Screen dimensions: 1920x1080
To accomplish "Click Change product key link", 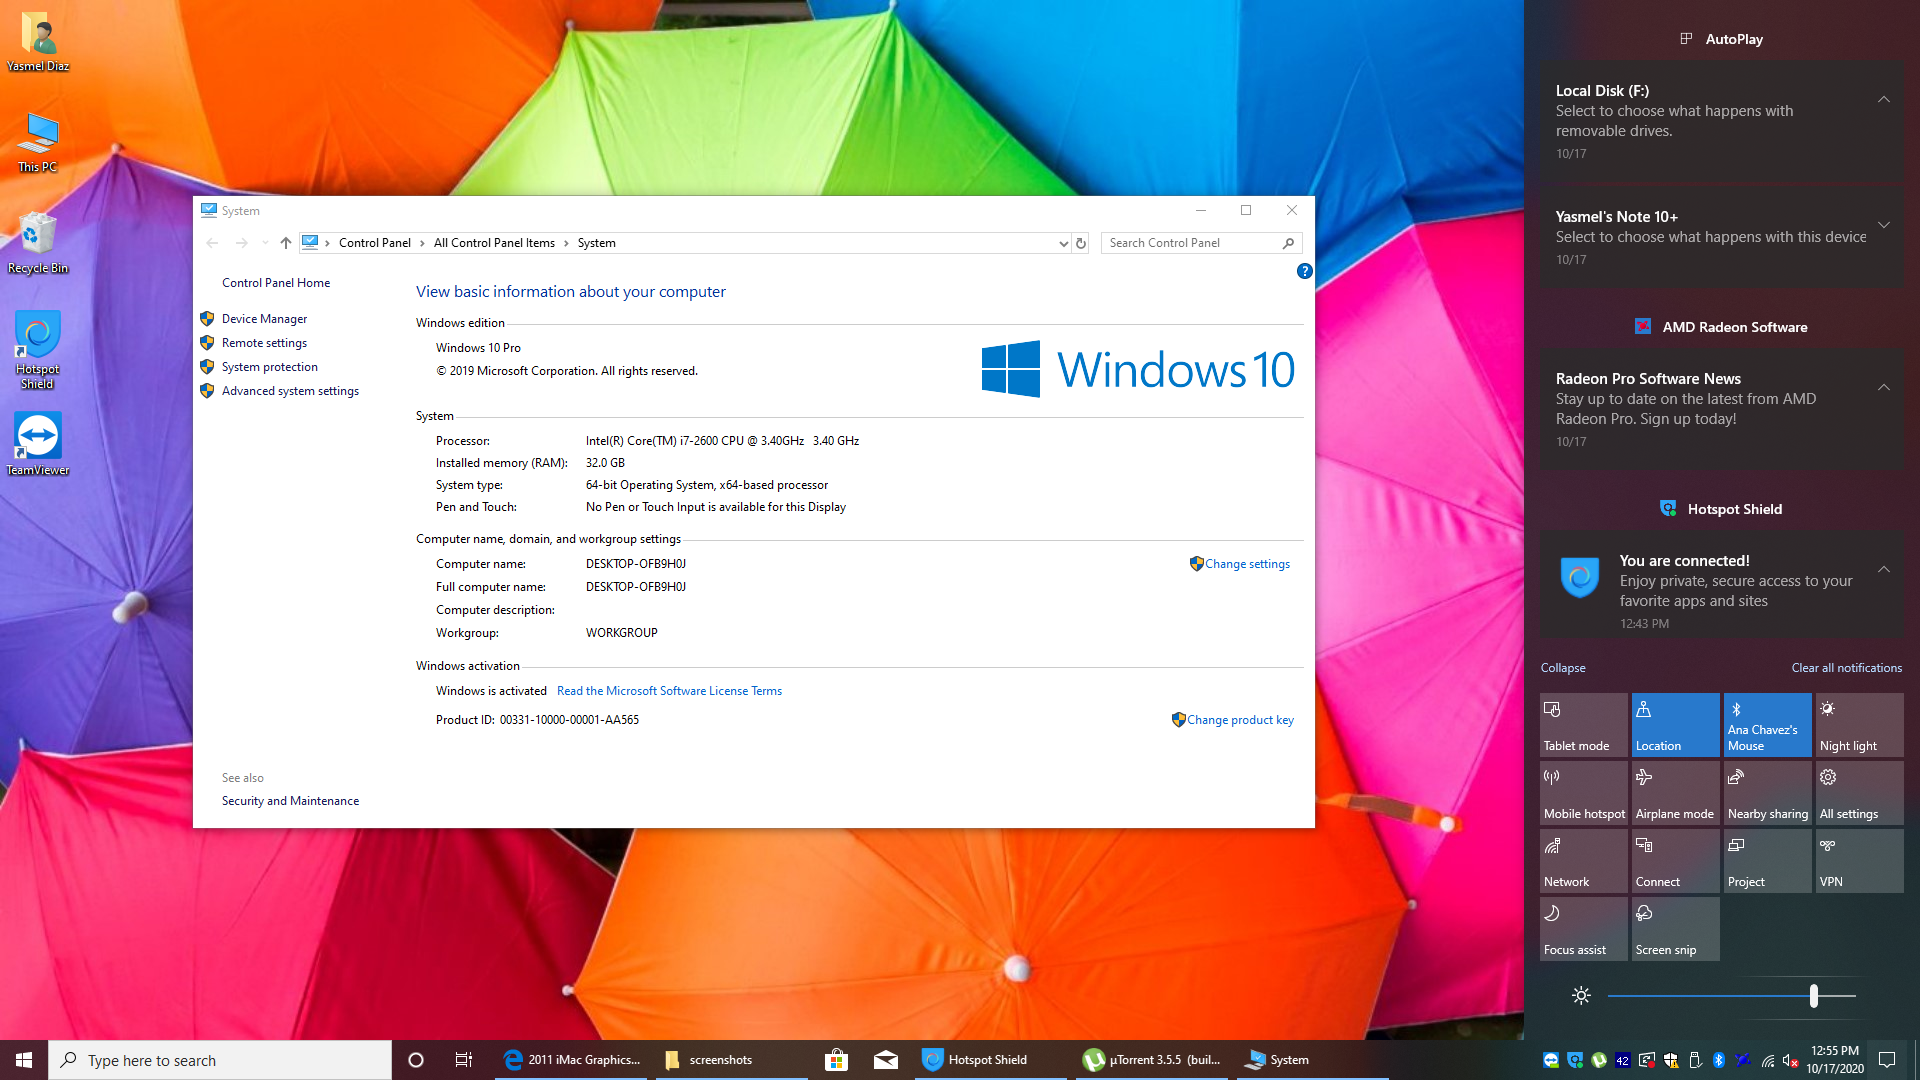I will point(1240,720).
